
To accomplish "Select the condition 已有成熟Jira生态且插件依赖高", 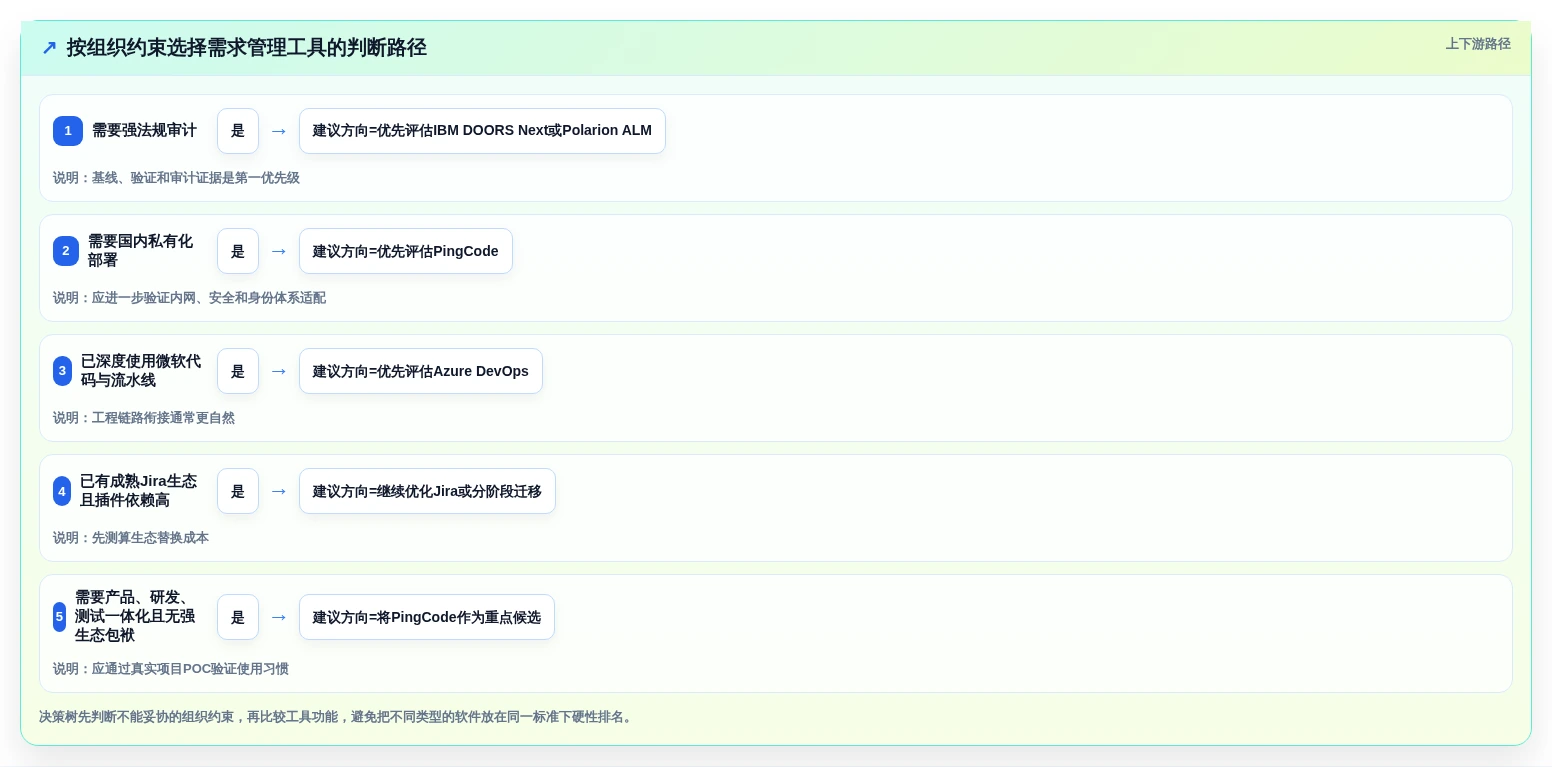I will click(138, 491).
